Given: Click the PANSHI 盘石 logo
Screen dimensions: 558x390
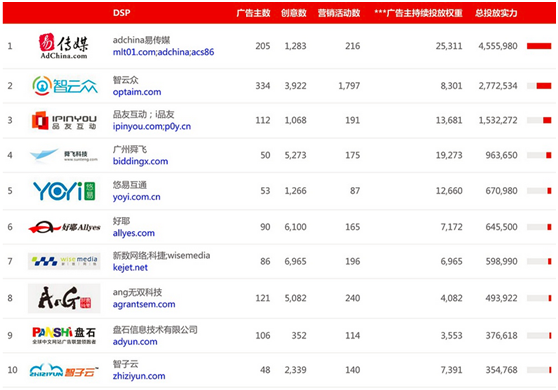Looking at the screenshot, I should pyautogui.click(x=64, y=336).
